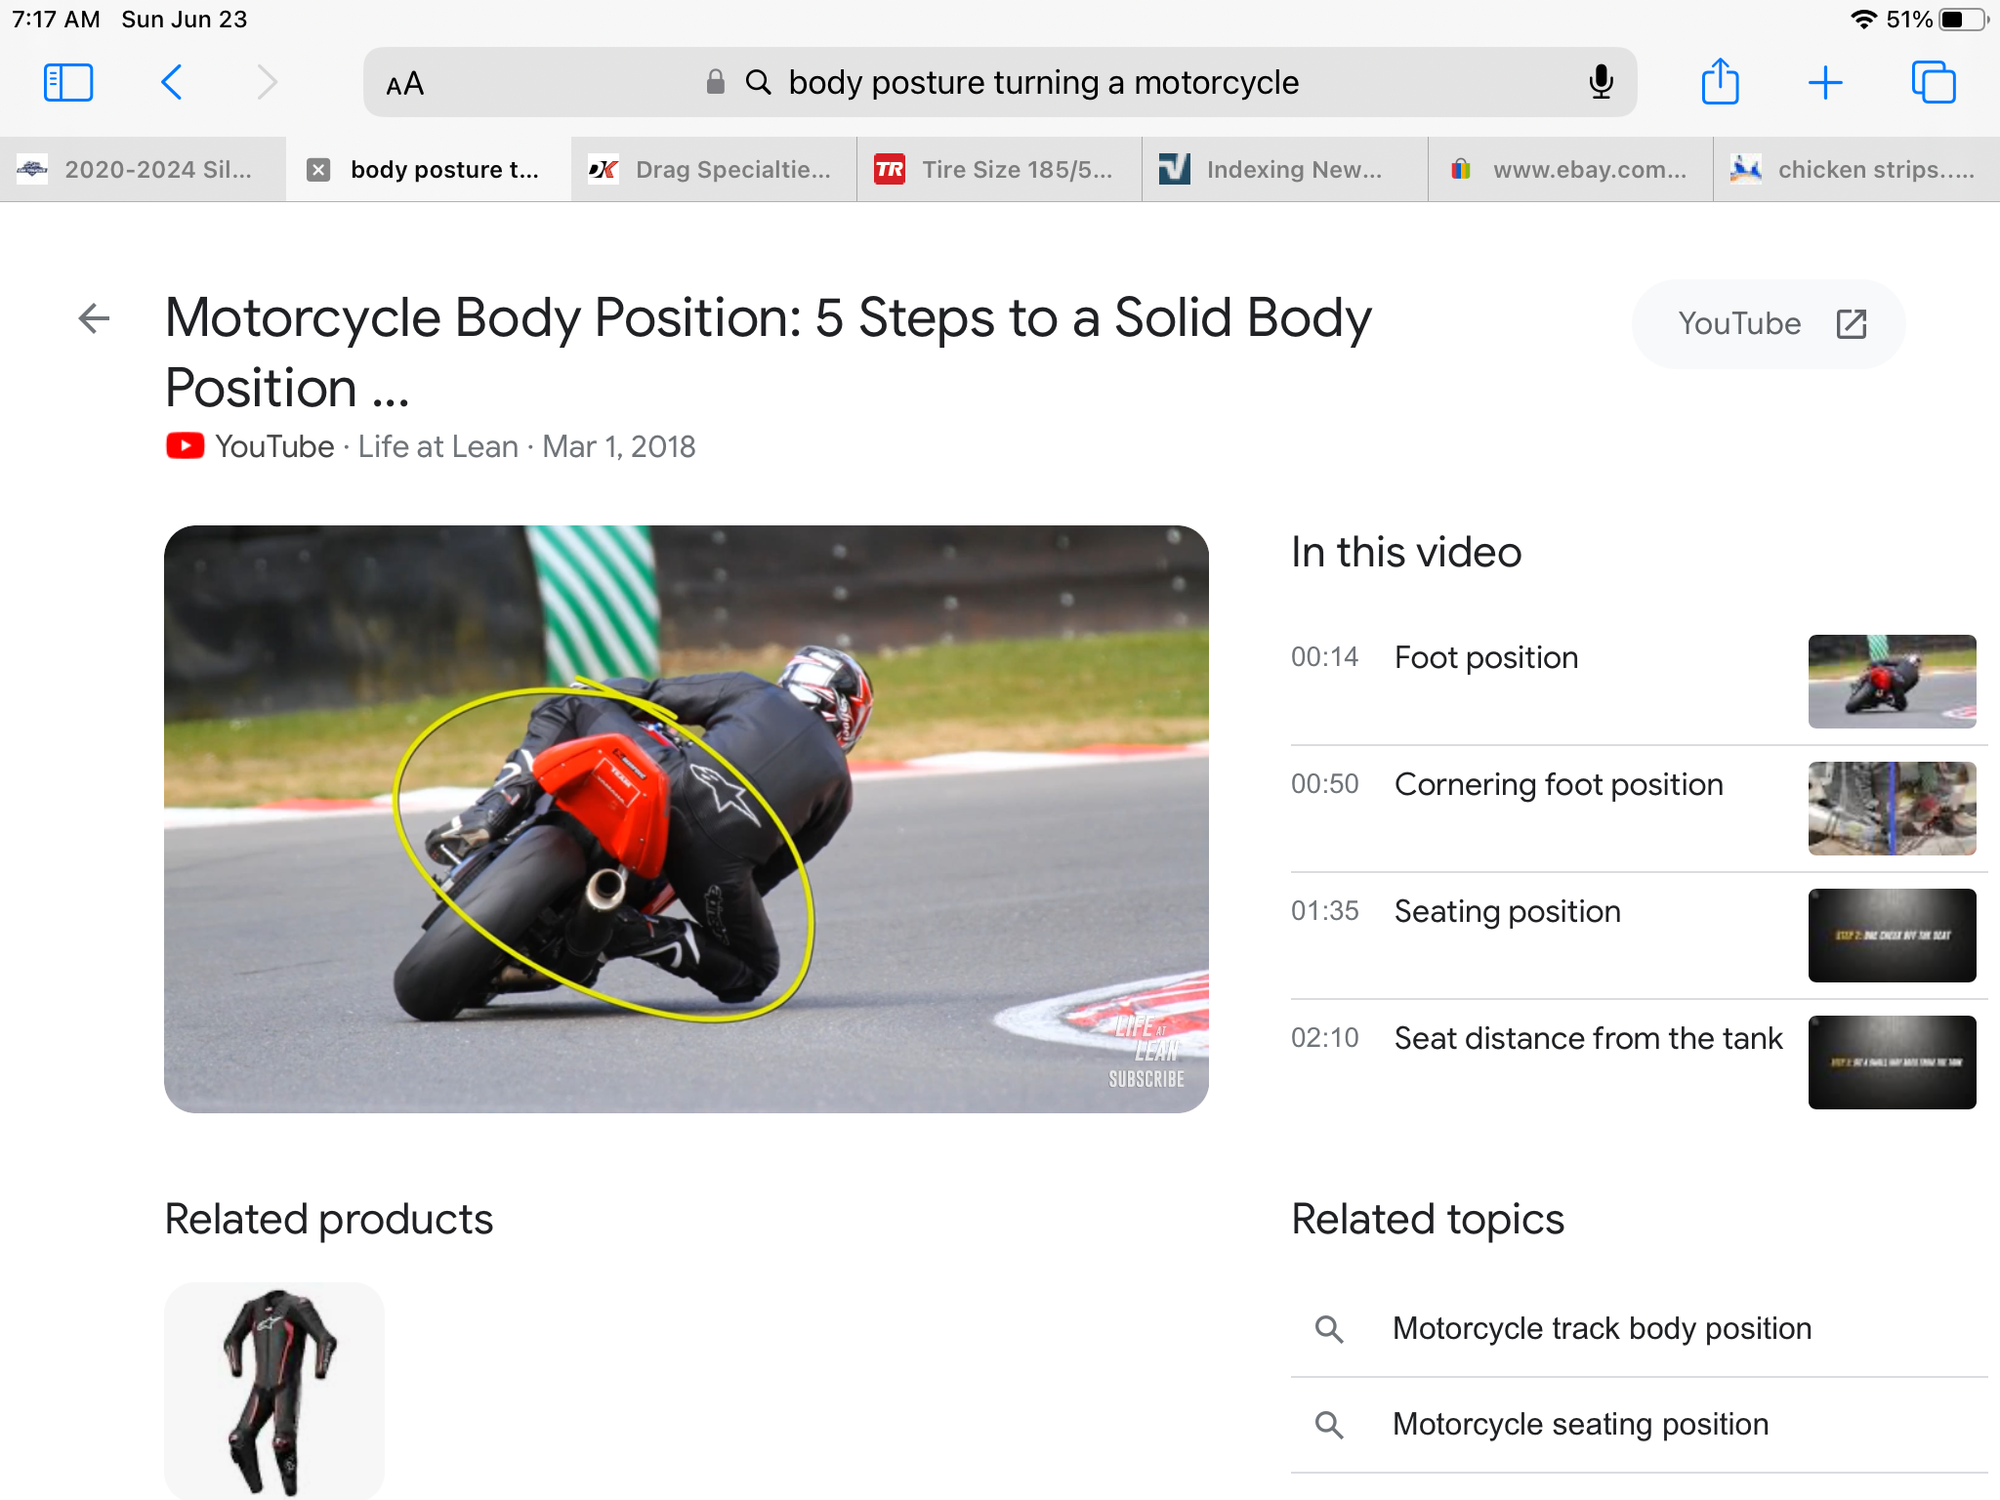This screenshot has width=2000, height=1500.
Task: Jump to 00:14 Foot position chapter
Action: [1485, 658]
